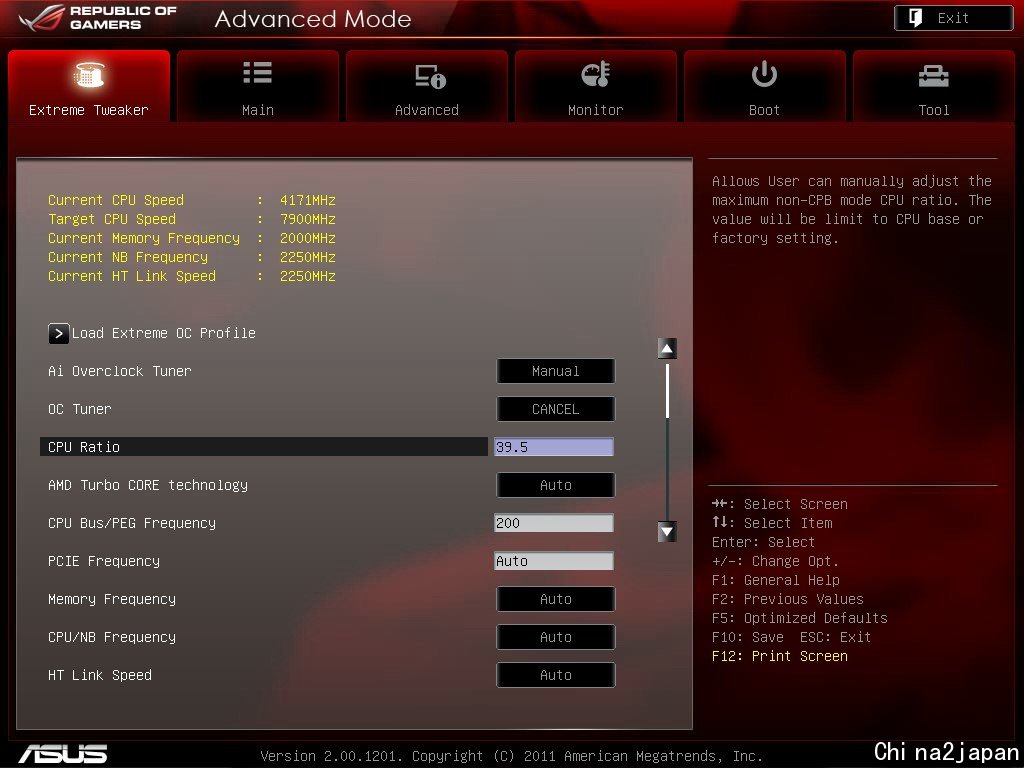Click the ASUS logo at bottom left
1024x768 pixels.
pyautogui.click(x=63, y=754)
